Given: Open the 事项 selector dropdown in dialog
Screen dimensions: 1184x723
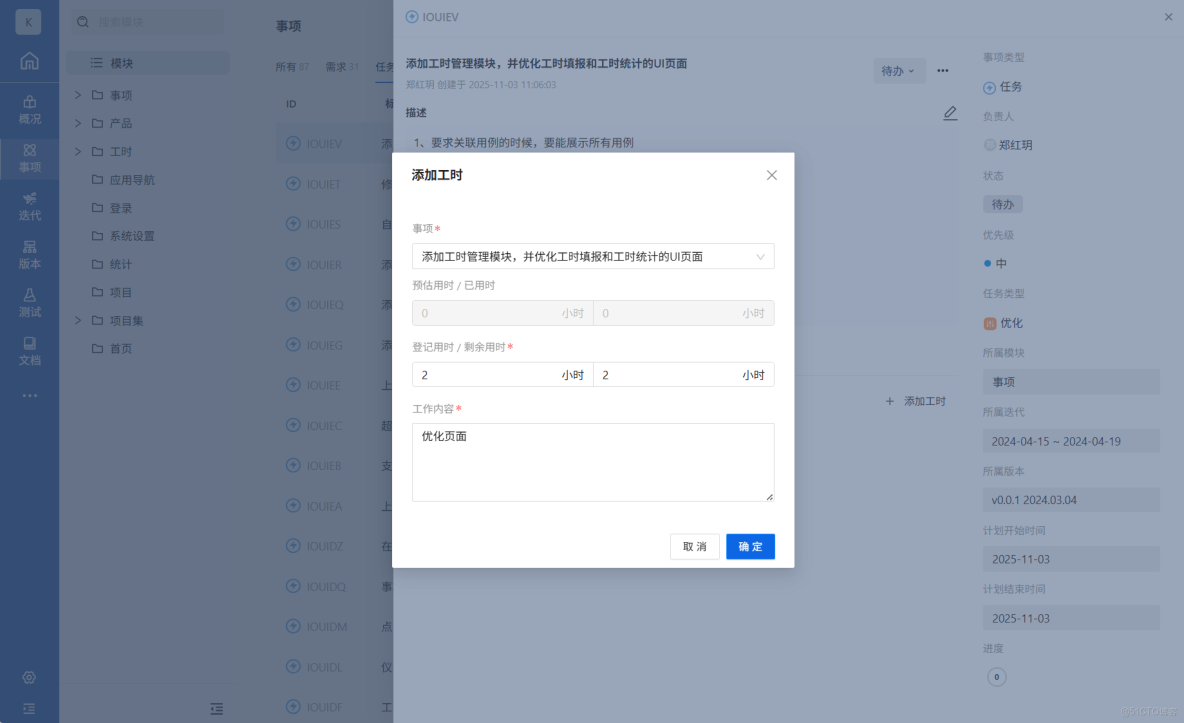Looking at the screenshot, I should [592, 256].
